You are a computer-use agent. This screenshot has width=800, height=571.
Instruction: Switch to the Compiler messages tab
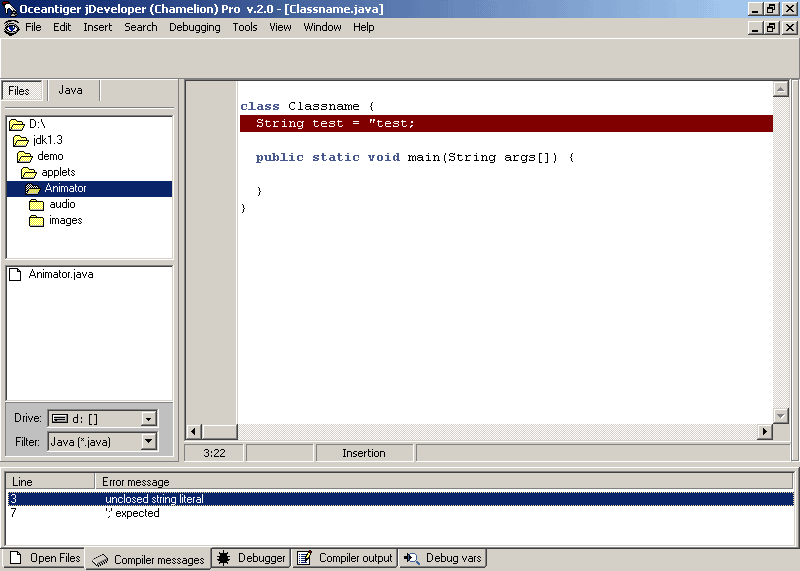[x=148, y=560]
